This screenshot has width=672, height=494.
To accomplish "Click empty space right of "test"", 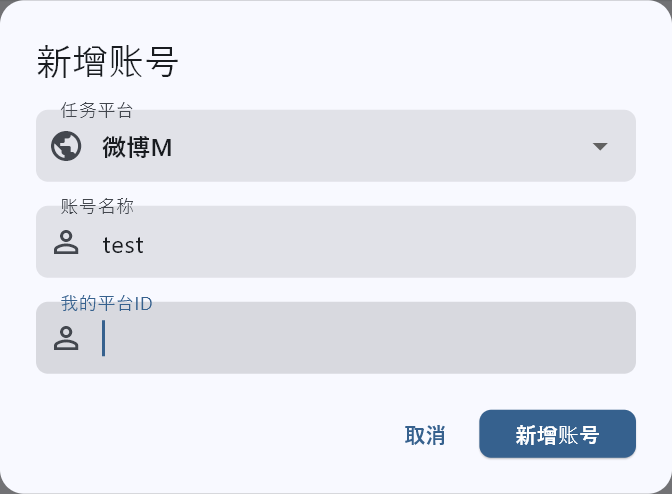I will [380, 242].
